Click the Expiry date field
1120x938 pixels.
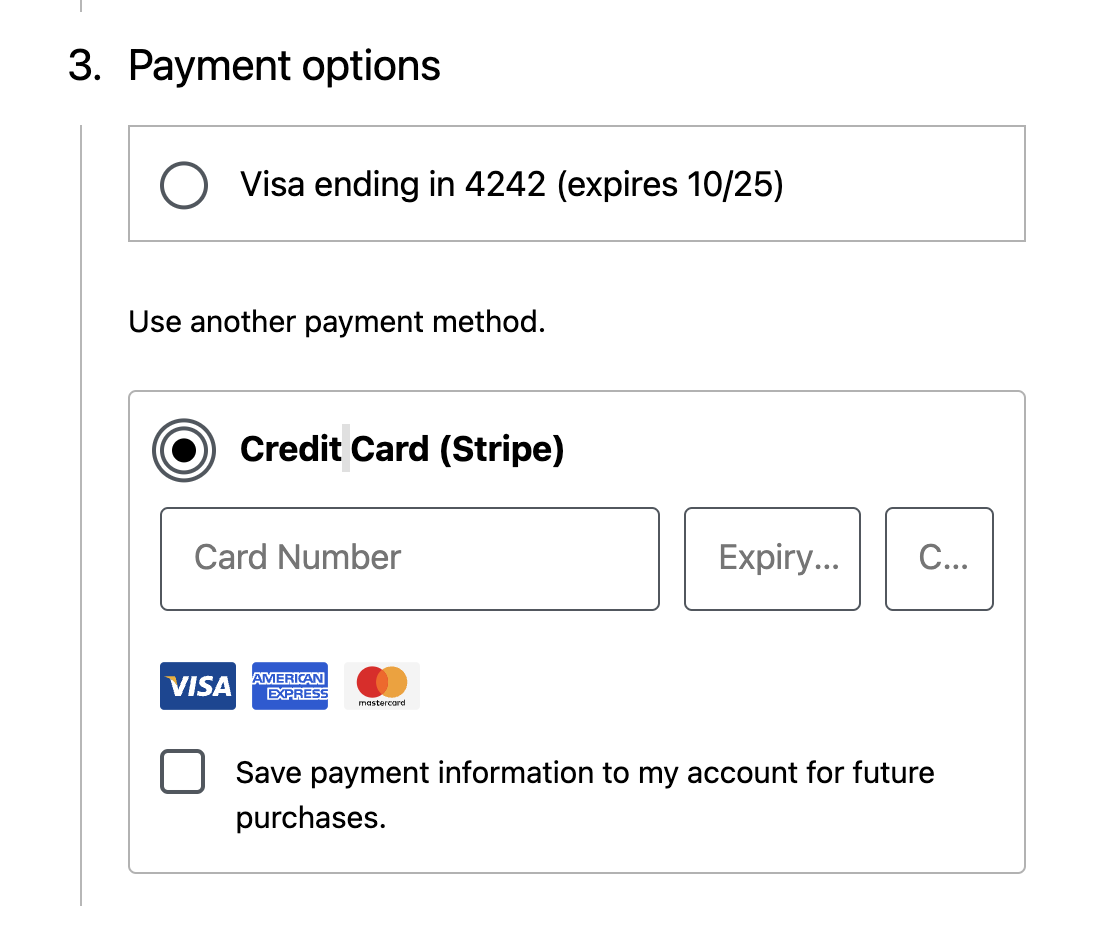tap(771, 558)
